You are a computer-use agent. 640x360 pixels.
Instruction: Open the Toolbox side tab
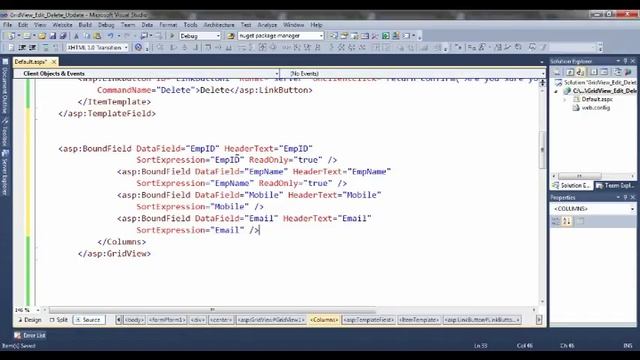(5, 133)
